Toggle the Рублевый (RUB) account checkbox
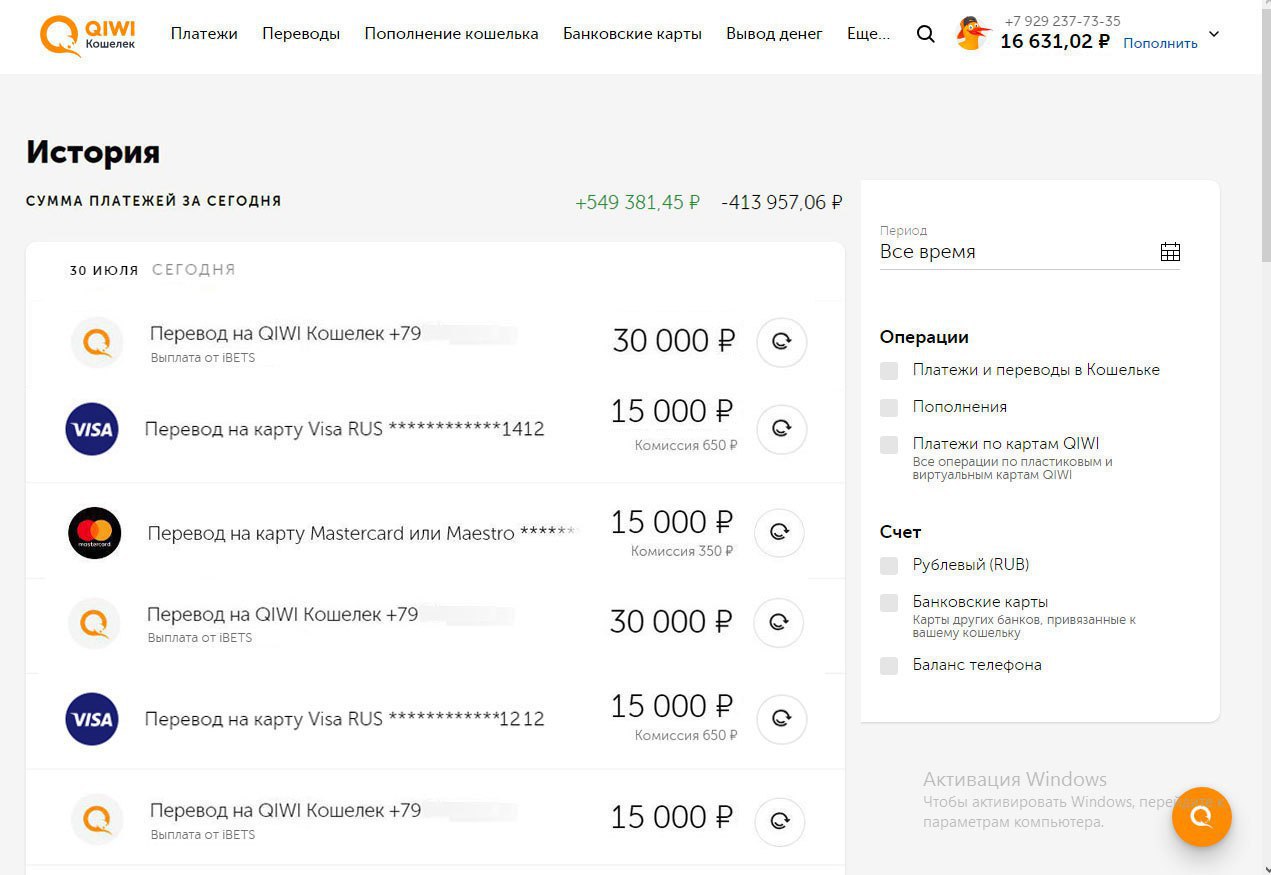This screenshot has height=875, width=1271. click(x=889, y=566)
